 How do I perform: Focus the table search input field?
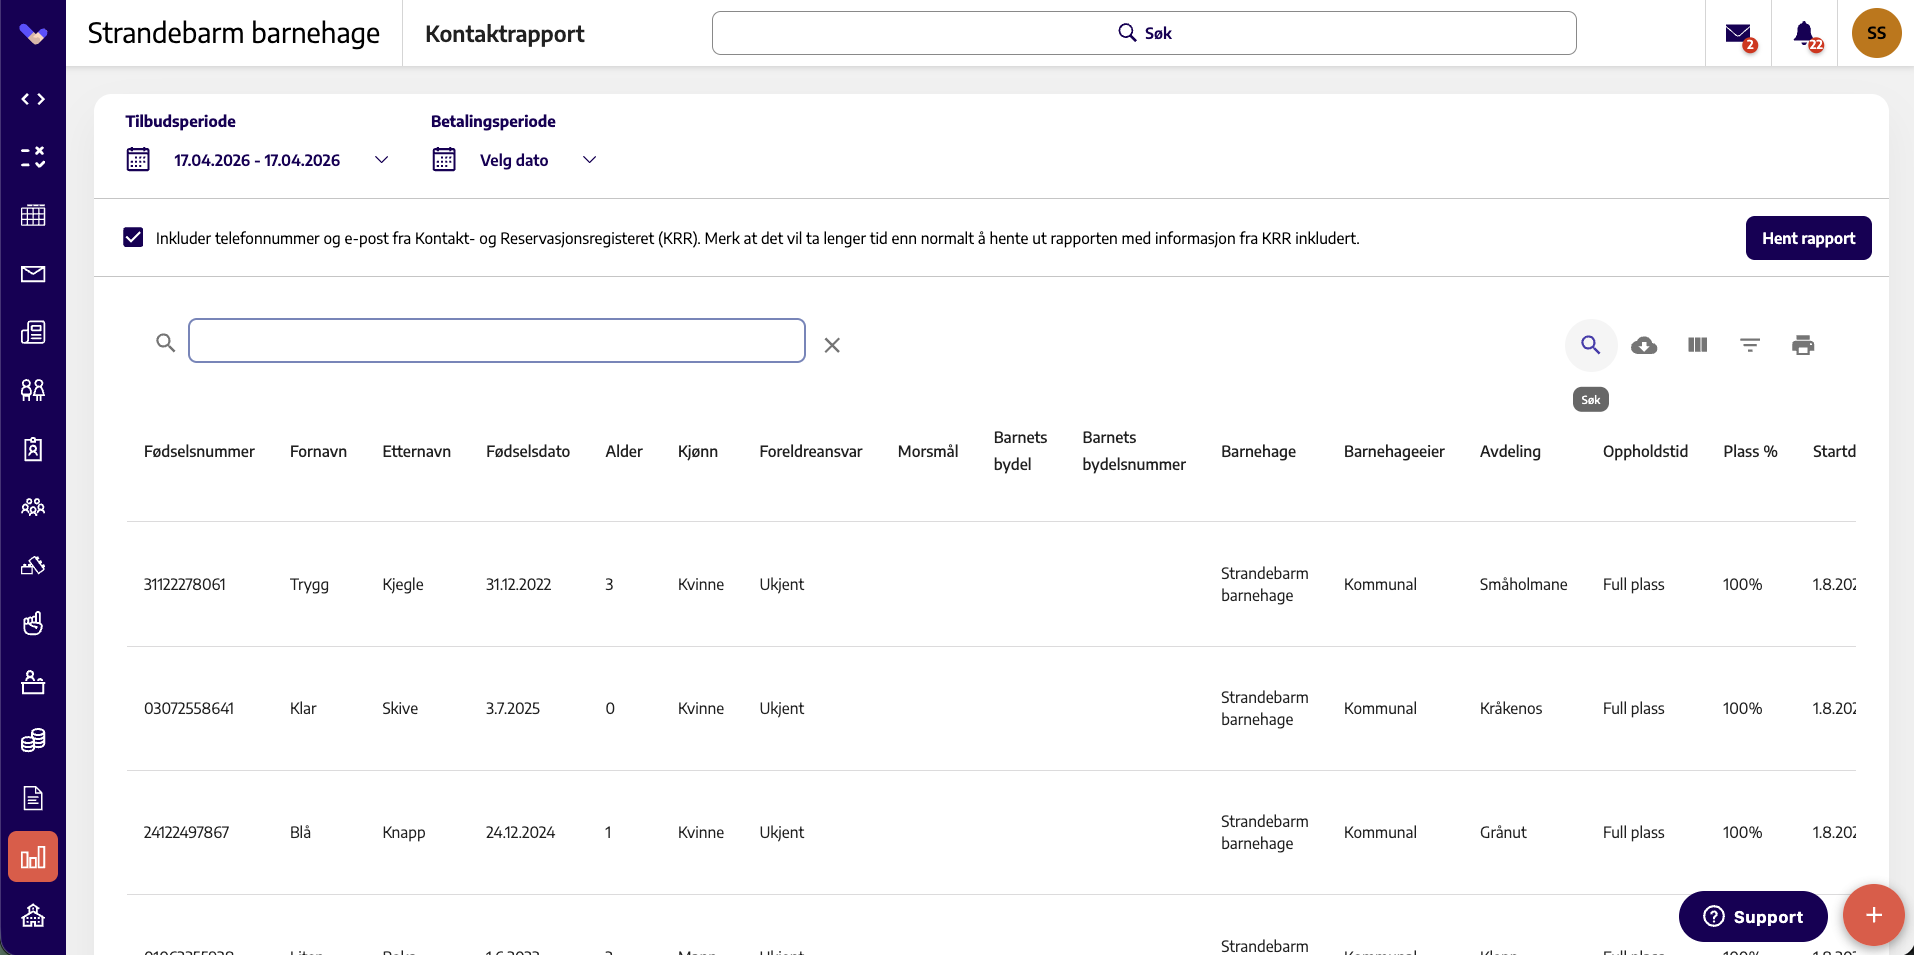(497, 341)
